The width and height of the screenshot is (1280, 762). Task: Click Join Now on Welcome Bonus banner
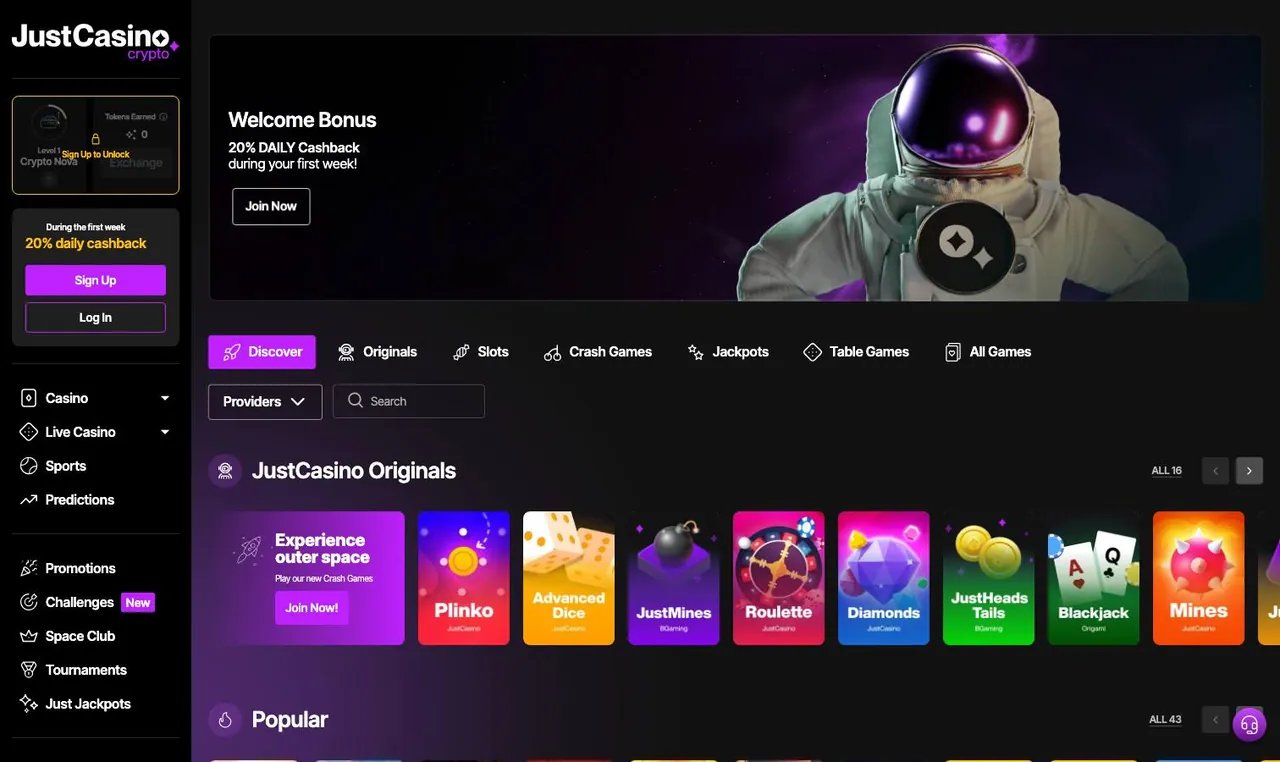[x=271, y=206]
